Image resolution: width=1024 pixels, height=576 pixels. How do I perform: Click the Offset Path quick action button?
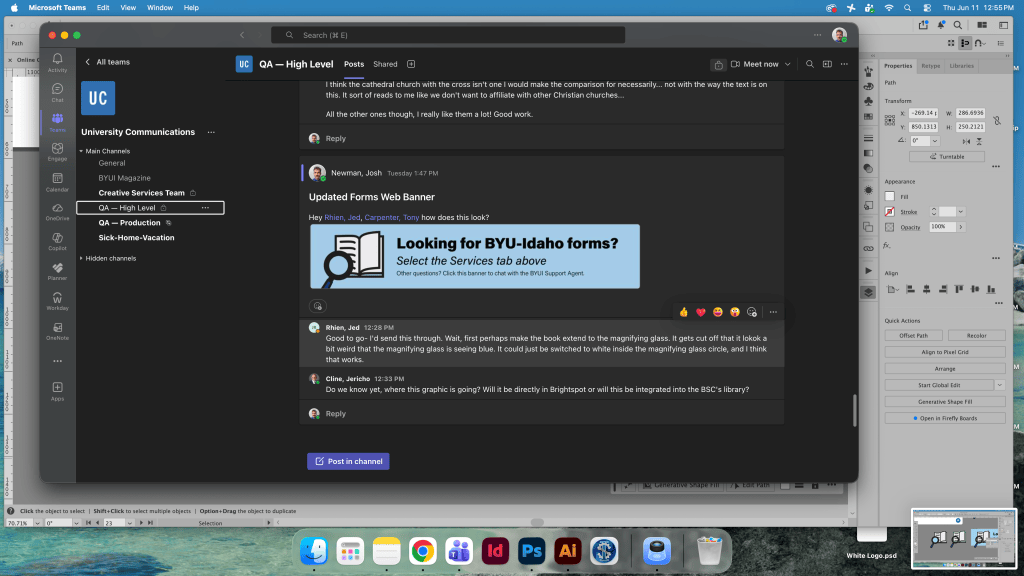[913, 336]
